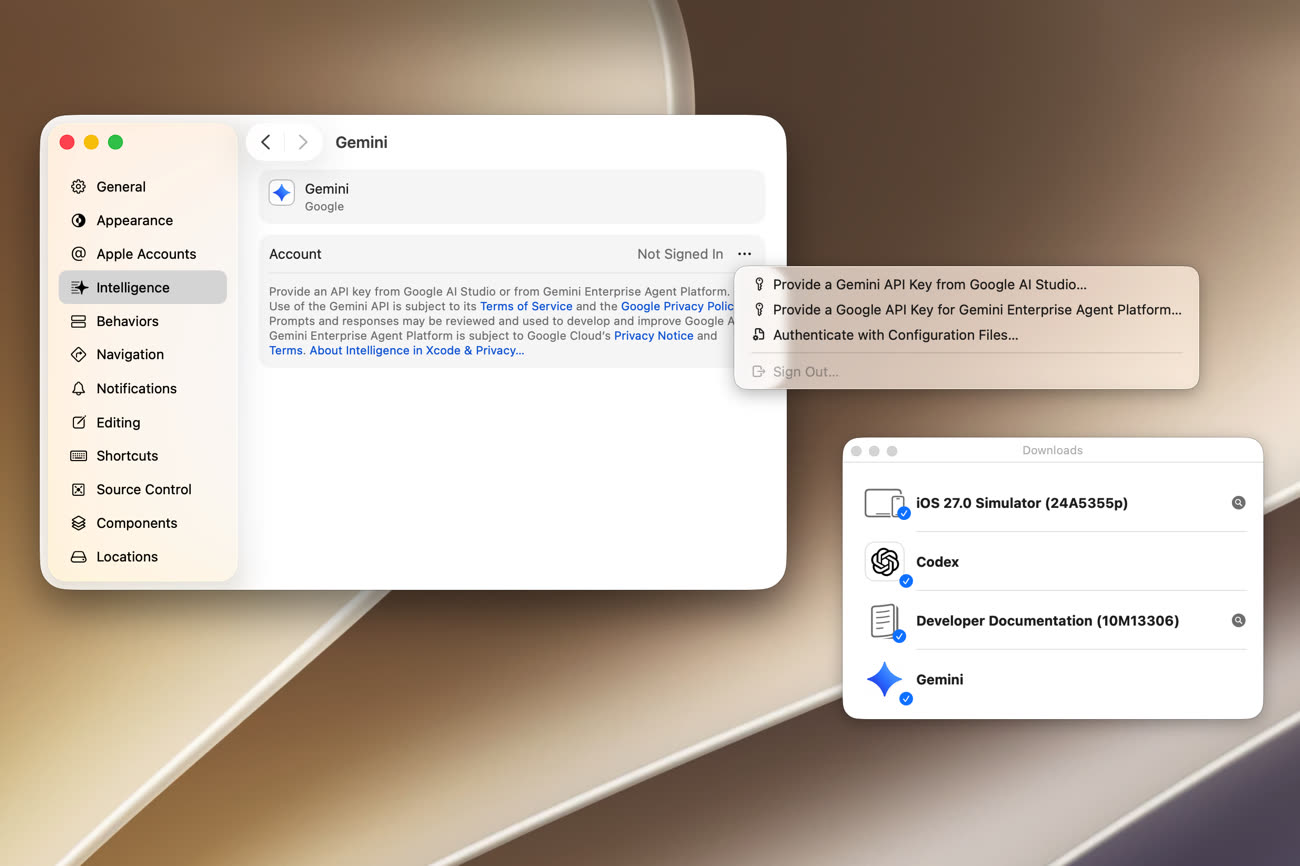Reveal iOS 27.0 Simulator with magnifier icon

(x=1238, y=503)
